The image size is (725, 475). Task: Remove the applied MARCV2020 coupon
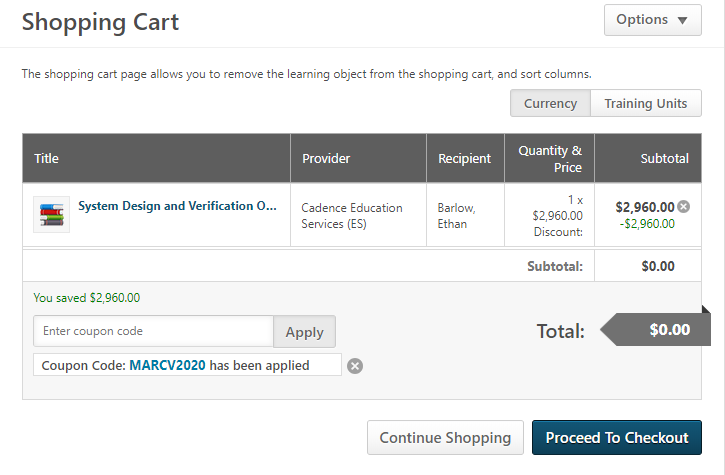coord(355,366)
